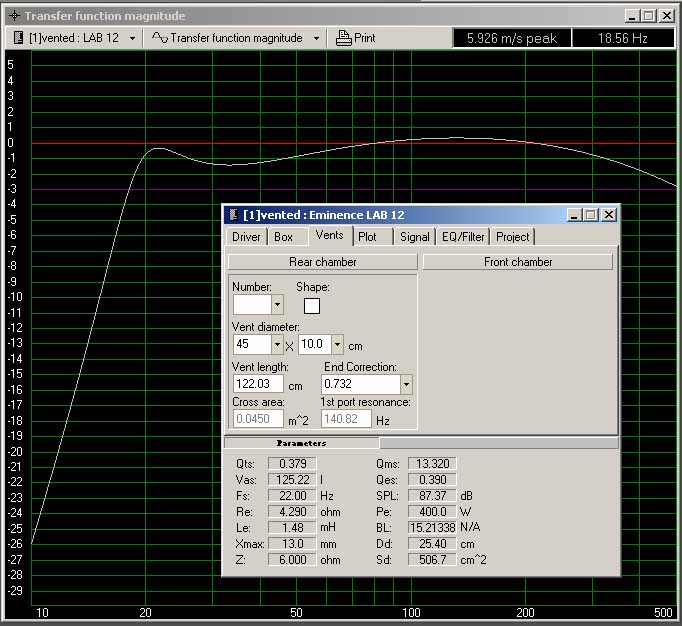Image resolution: width=682 pixels, height=626 pixels.
Task: Click the 1st port resonance field showing 140.82
Action: pyautogui.click(x=347, y=419)
